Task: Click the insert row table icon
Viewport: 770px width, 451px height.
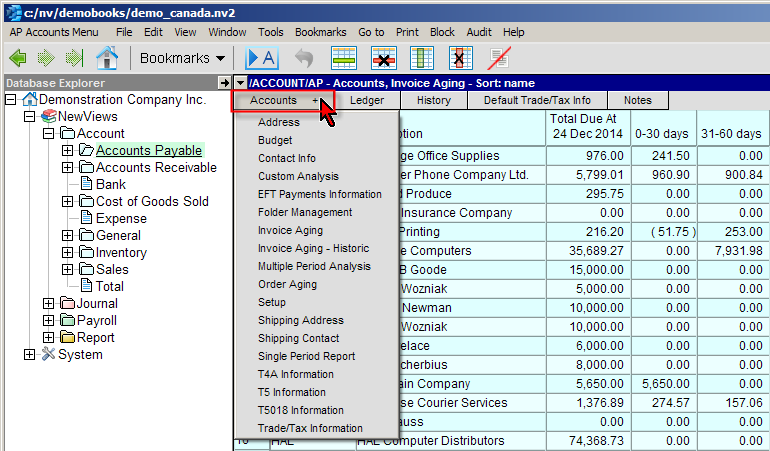Action: [x=344, y=58]
